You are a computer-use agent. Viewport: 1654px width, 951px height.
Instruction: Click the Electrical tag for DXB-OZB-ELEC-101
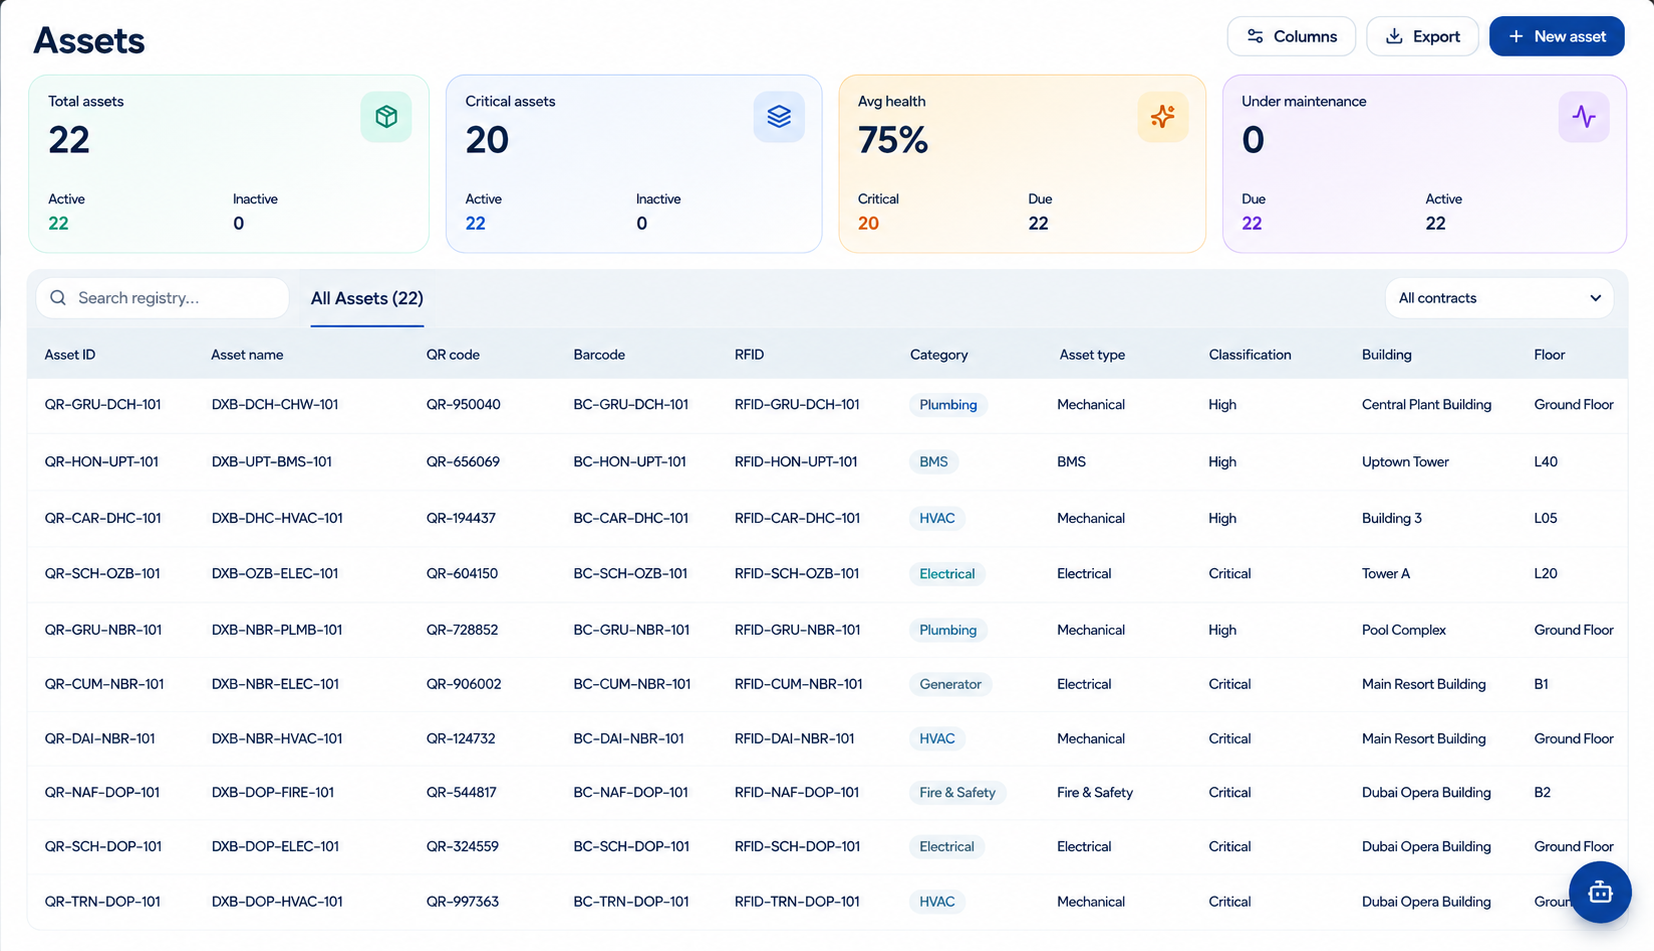(947, 574)
